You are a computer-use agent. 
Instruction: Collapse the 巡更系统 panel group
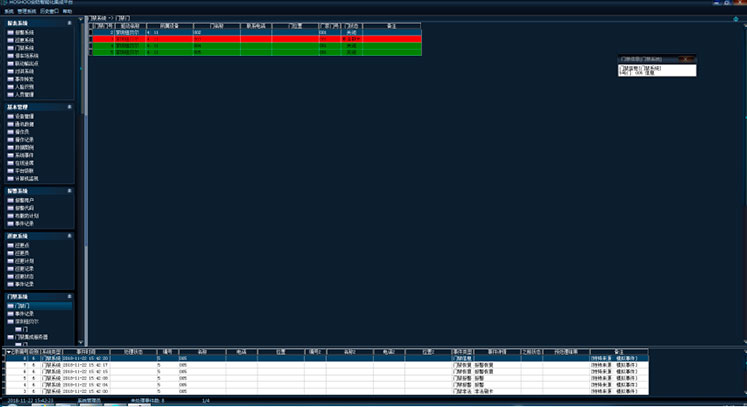69,235
